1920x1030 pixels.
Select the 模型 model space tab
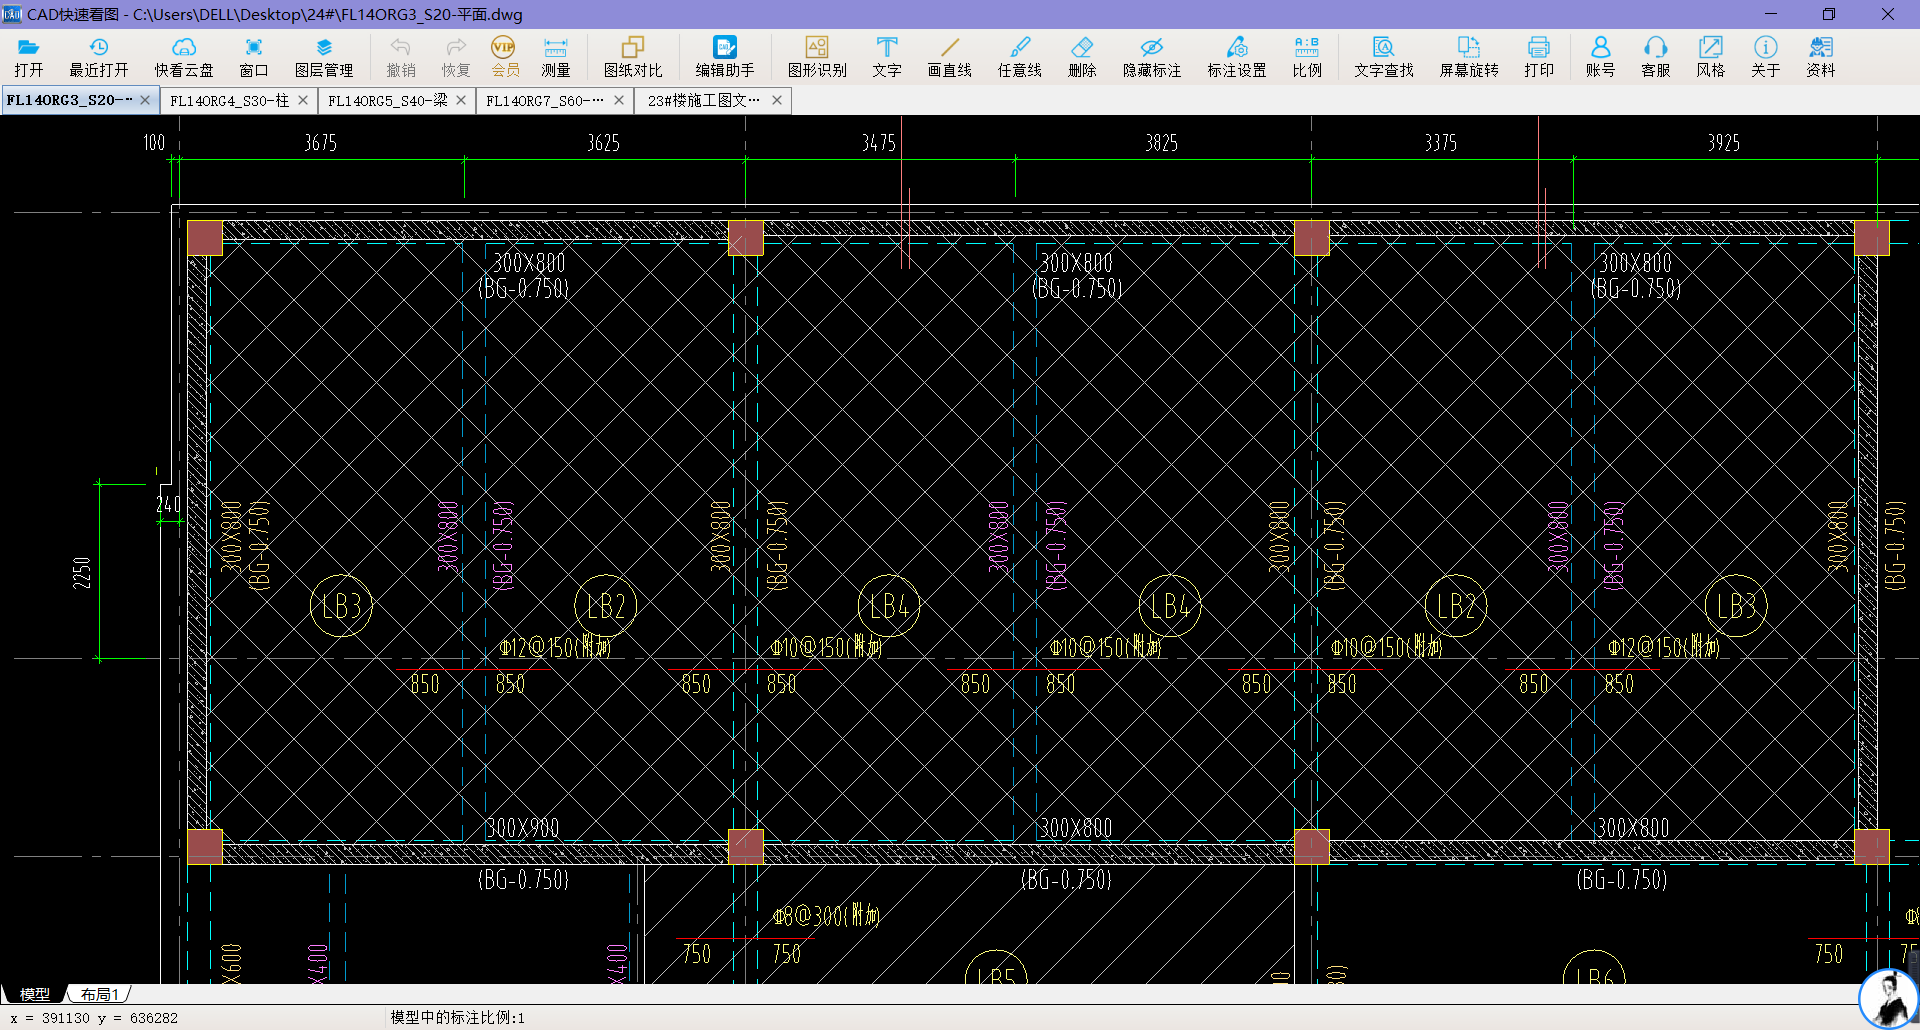(34, 994)
